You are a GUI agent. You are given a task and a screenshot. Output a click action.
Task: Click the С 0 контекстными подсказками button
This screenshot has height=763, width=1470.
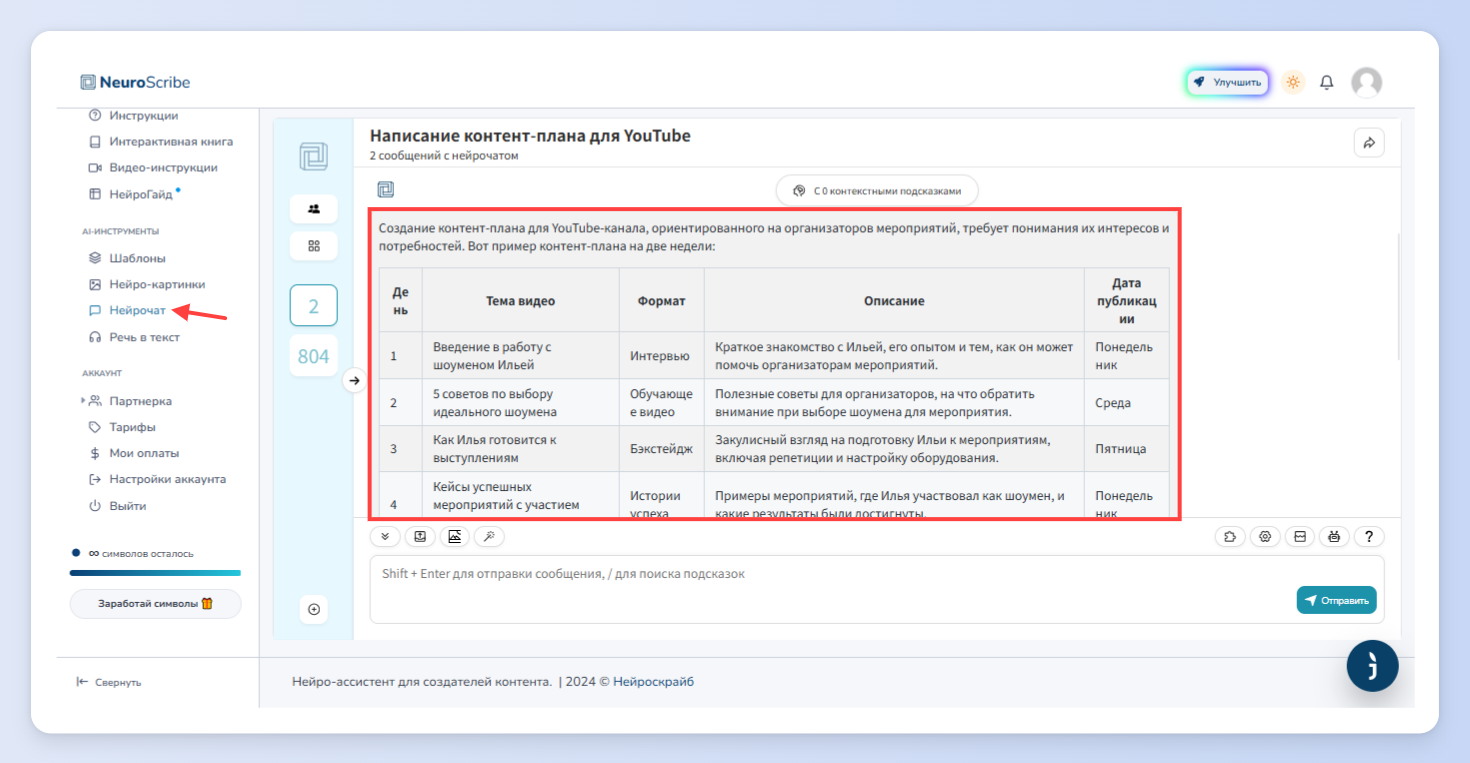point(877,190)
